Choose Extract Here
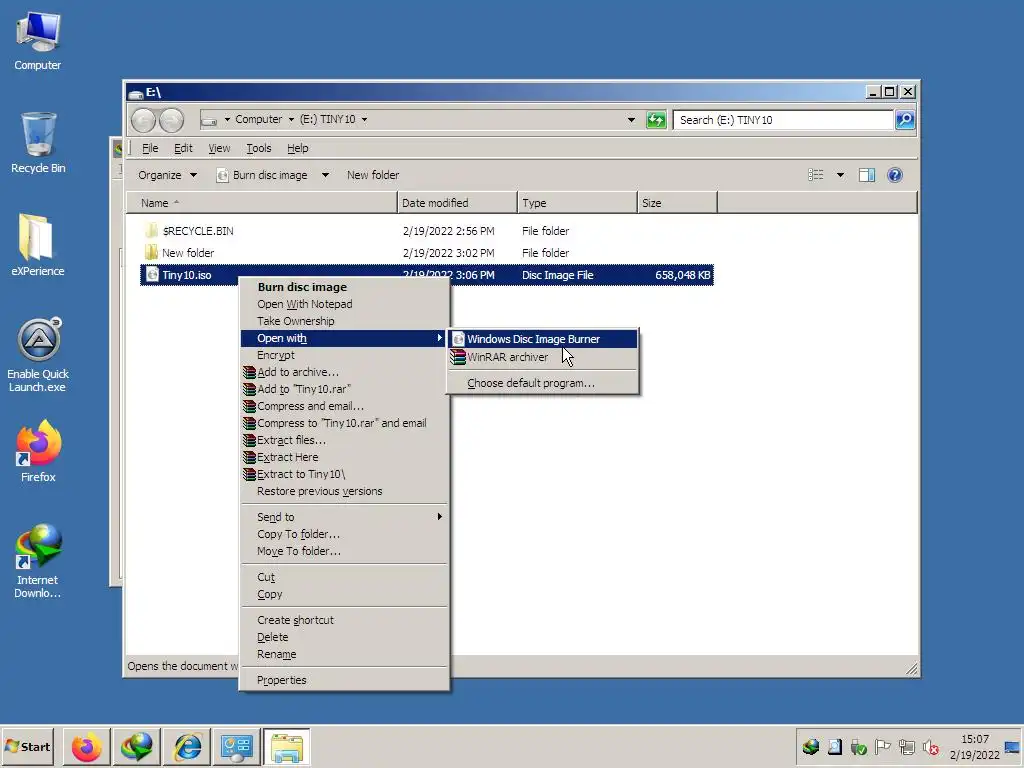1024x768 pixels. click(344, 457)
